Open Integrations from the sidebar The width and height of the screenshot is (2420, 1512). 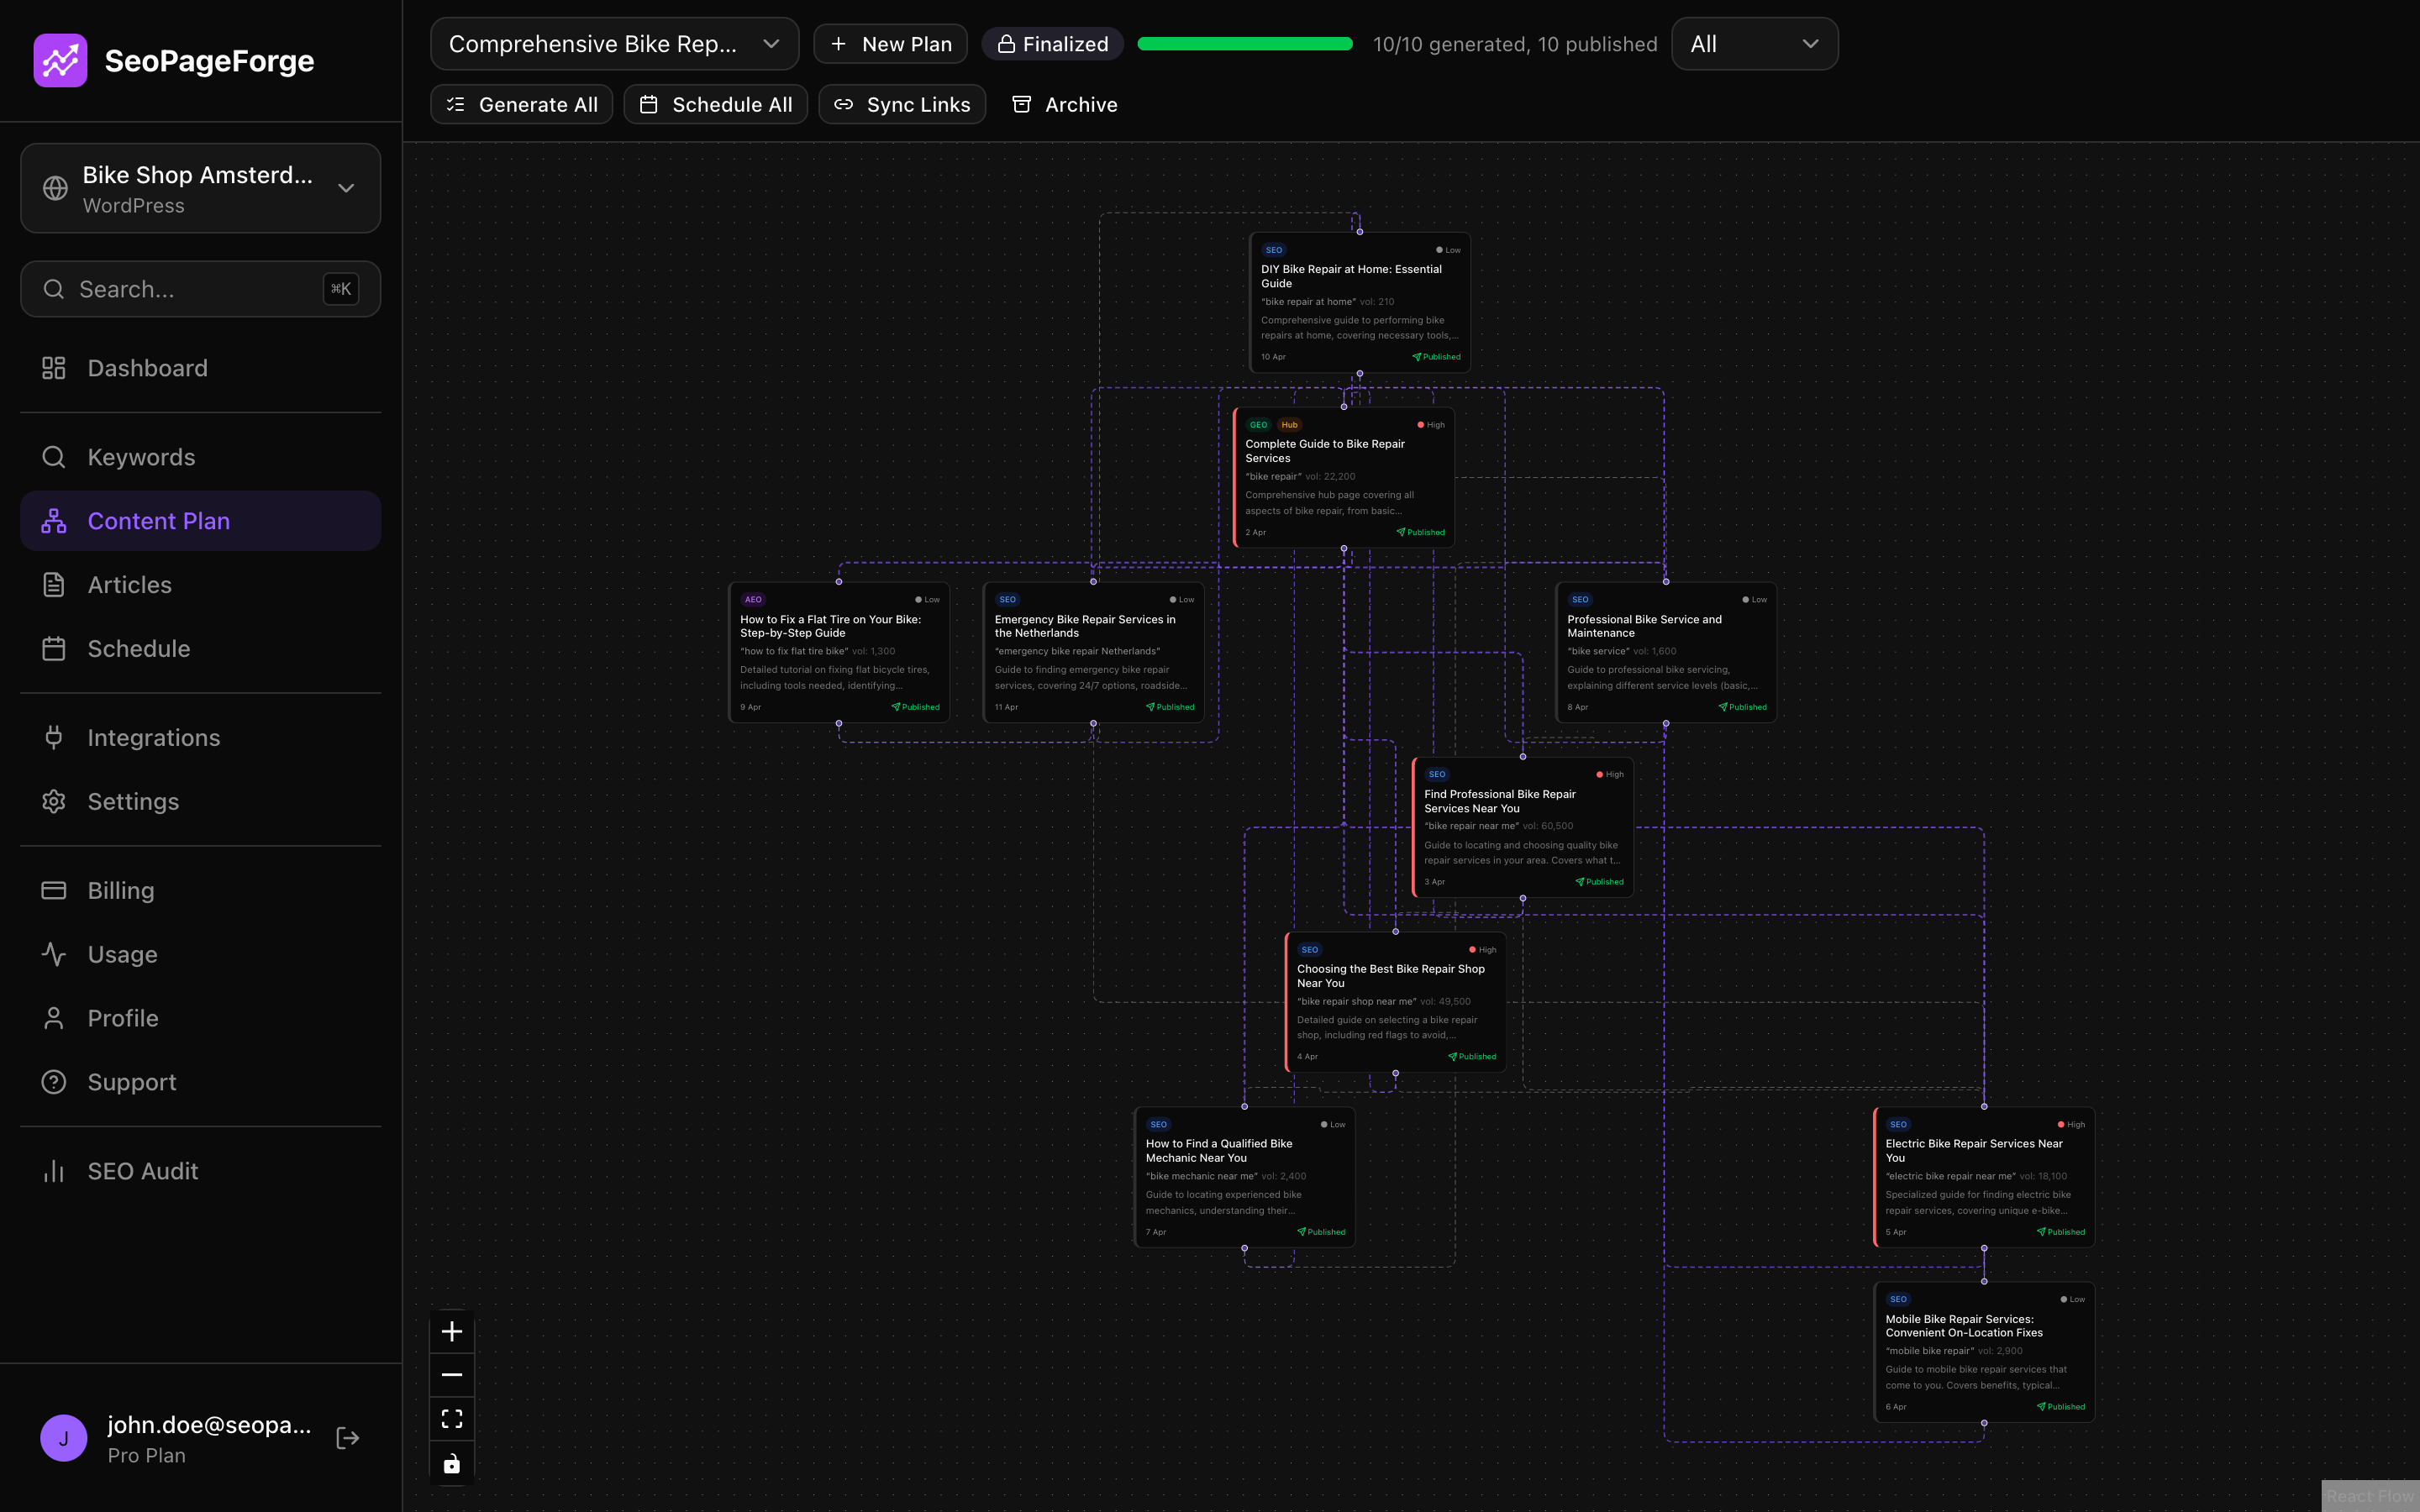(200, 738)
